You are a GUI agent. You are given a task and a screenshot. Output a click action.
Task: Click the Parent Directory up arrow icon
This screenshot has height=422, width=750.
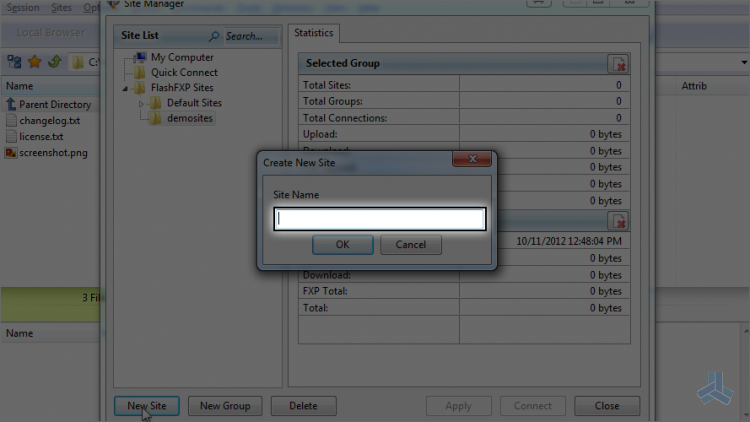point(11,104)
